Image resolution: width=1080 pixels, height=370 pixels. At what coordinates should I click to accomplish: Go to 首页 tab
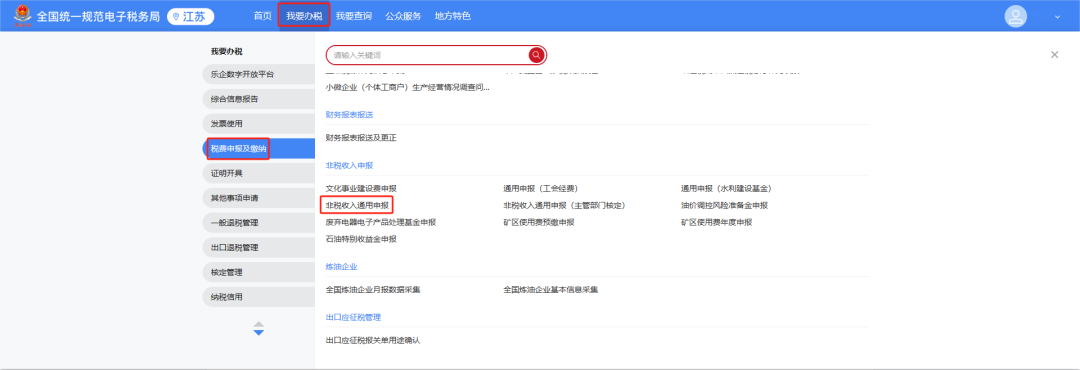[x=262, y=16]
